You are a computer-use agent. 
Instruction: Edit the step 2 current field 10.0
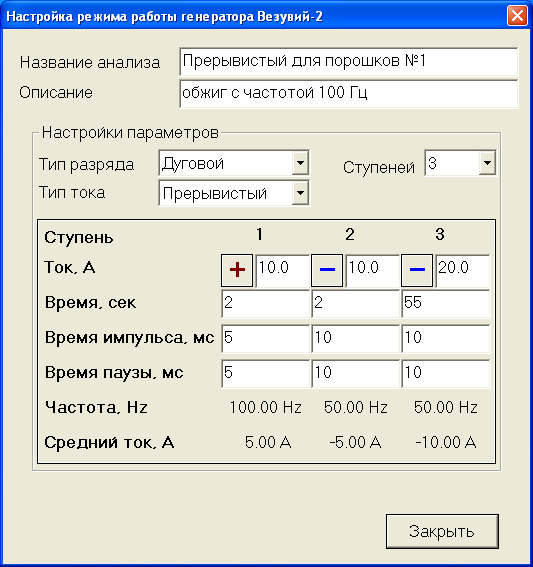(372, 270)
